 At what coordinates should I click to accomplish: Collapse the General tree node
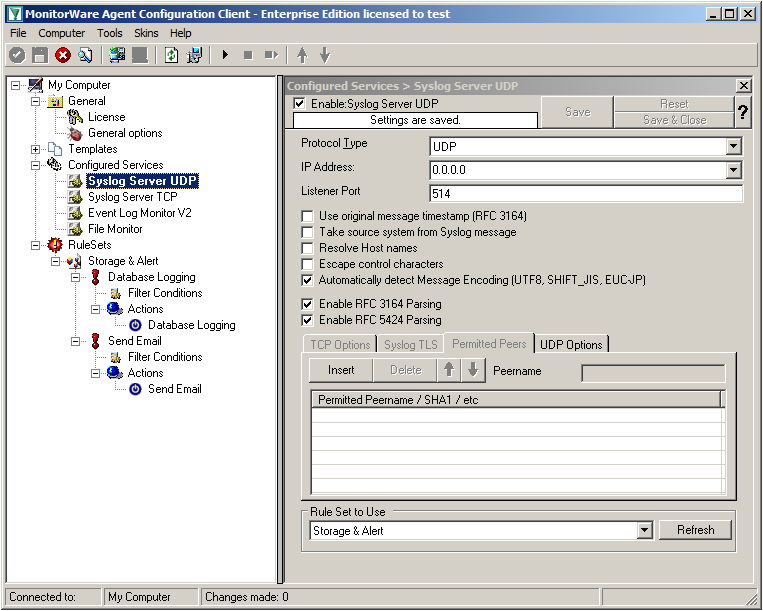pos(36,101)
